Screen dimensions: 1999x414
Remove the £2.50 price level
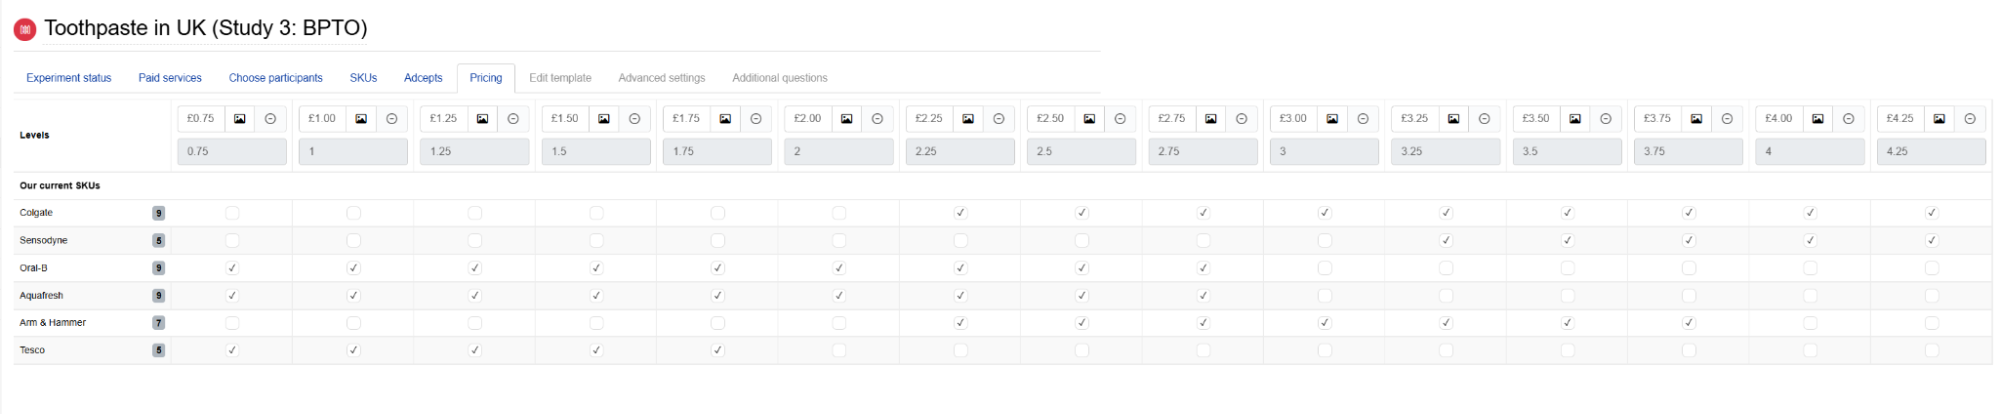pos(1120,119)
